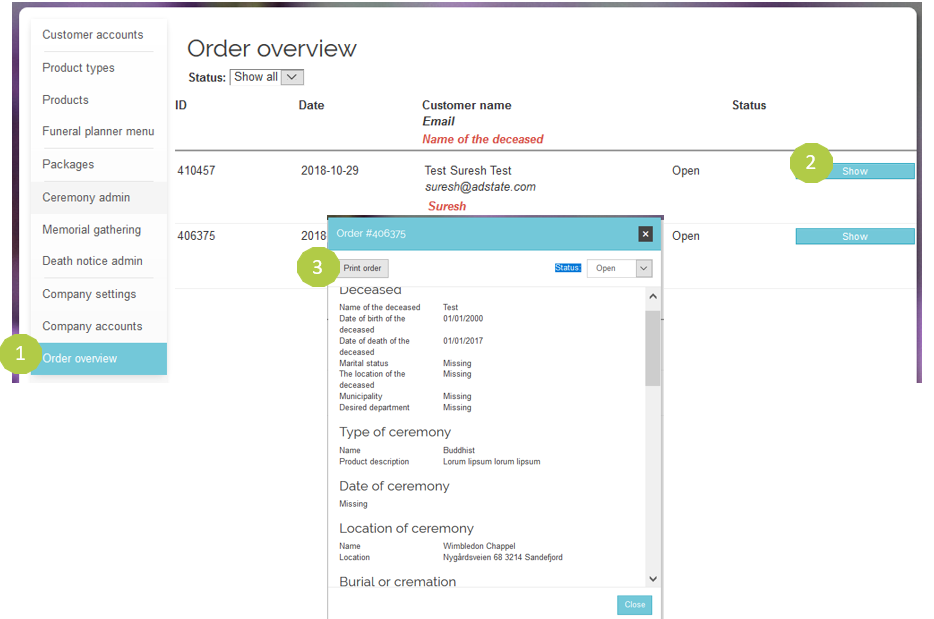Open the Funeral planner menu page
The width and height of the screenshot is (934, 619).
98,132
